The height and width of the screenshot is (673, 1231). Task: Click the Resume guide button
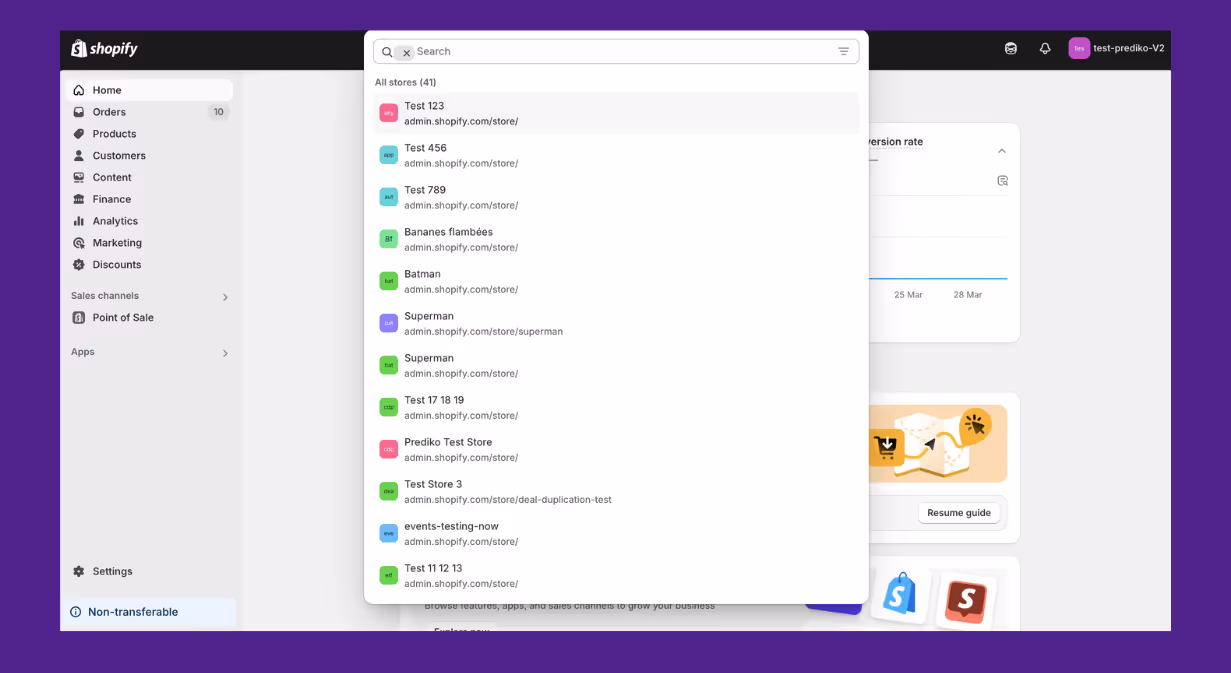click(959, 513)
